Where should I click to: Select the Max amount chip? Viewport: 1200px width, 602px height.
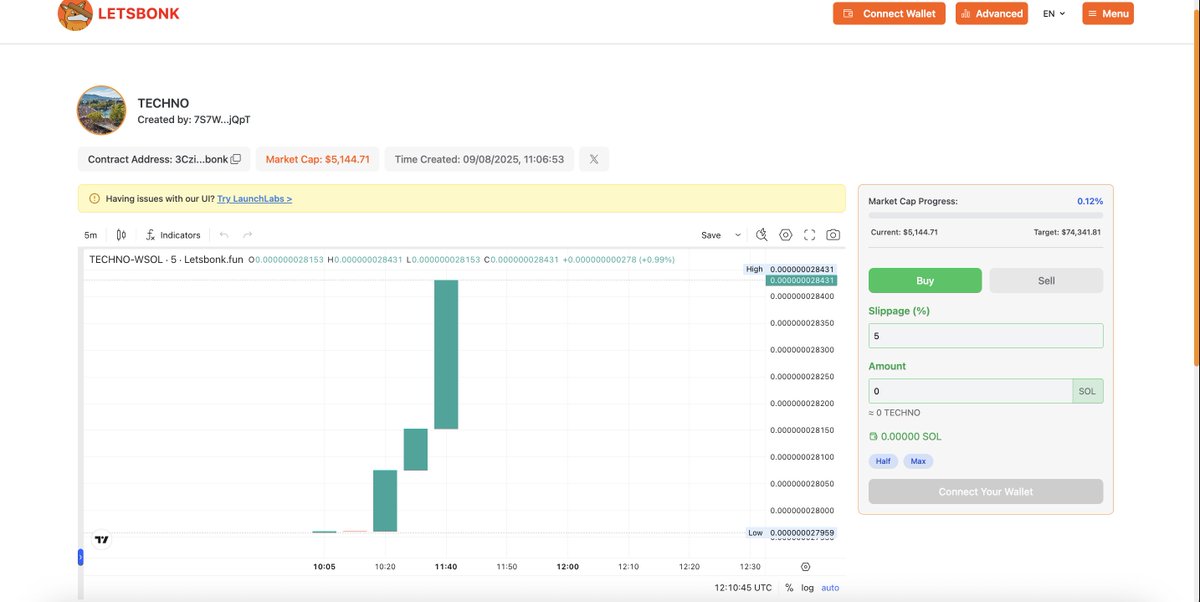(917, 461)
